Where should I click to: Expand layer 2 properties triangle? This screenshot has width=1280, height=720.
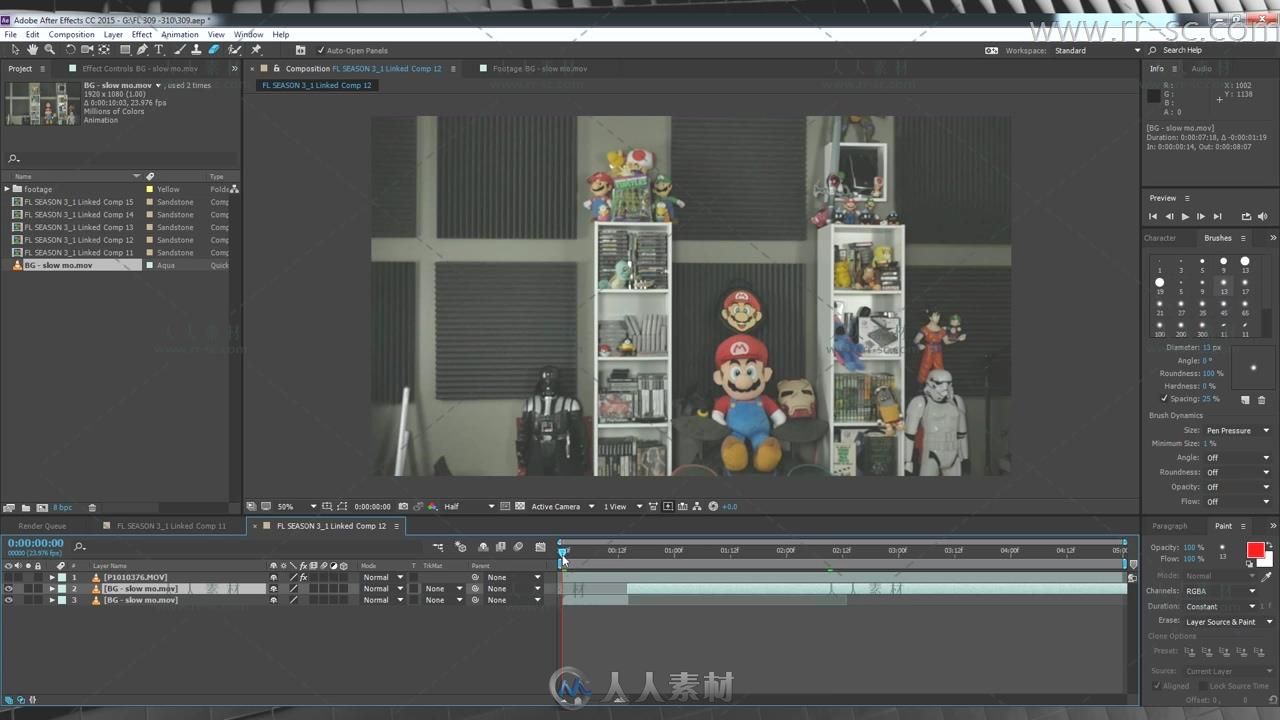coord(52,588)
